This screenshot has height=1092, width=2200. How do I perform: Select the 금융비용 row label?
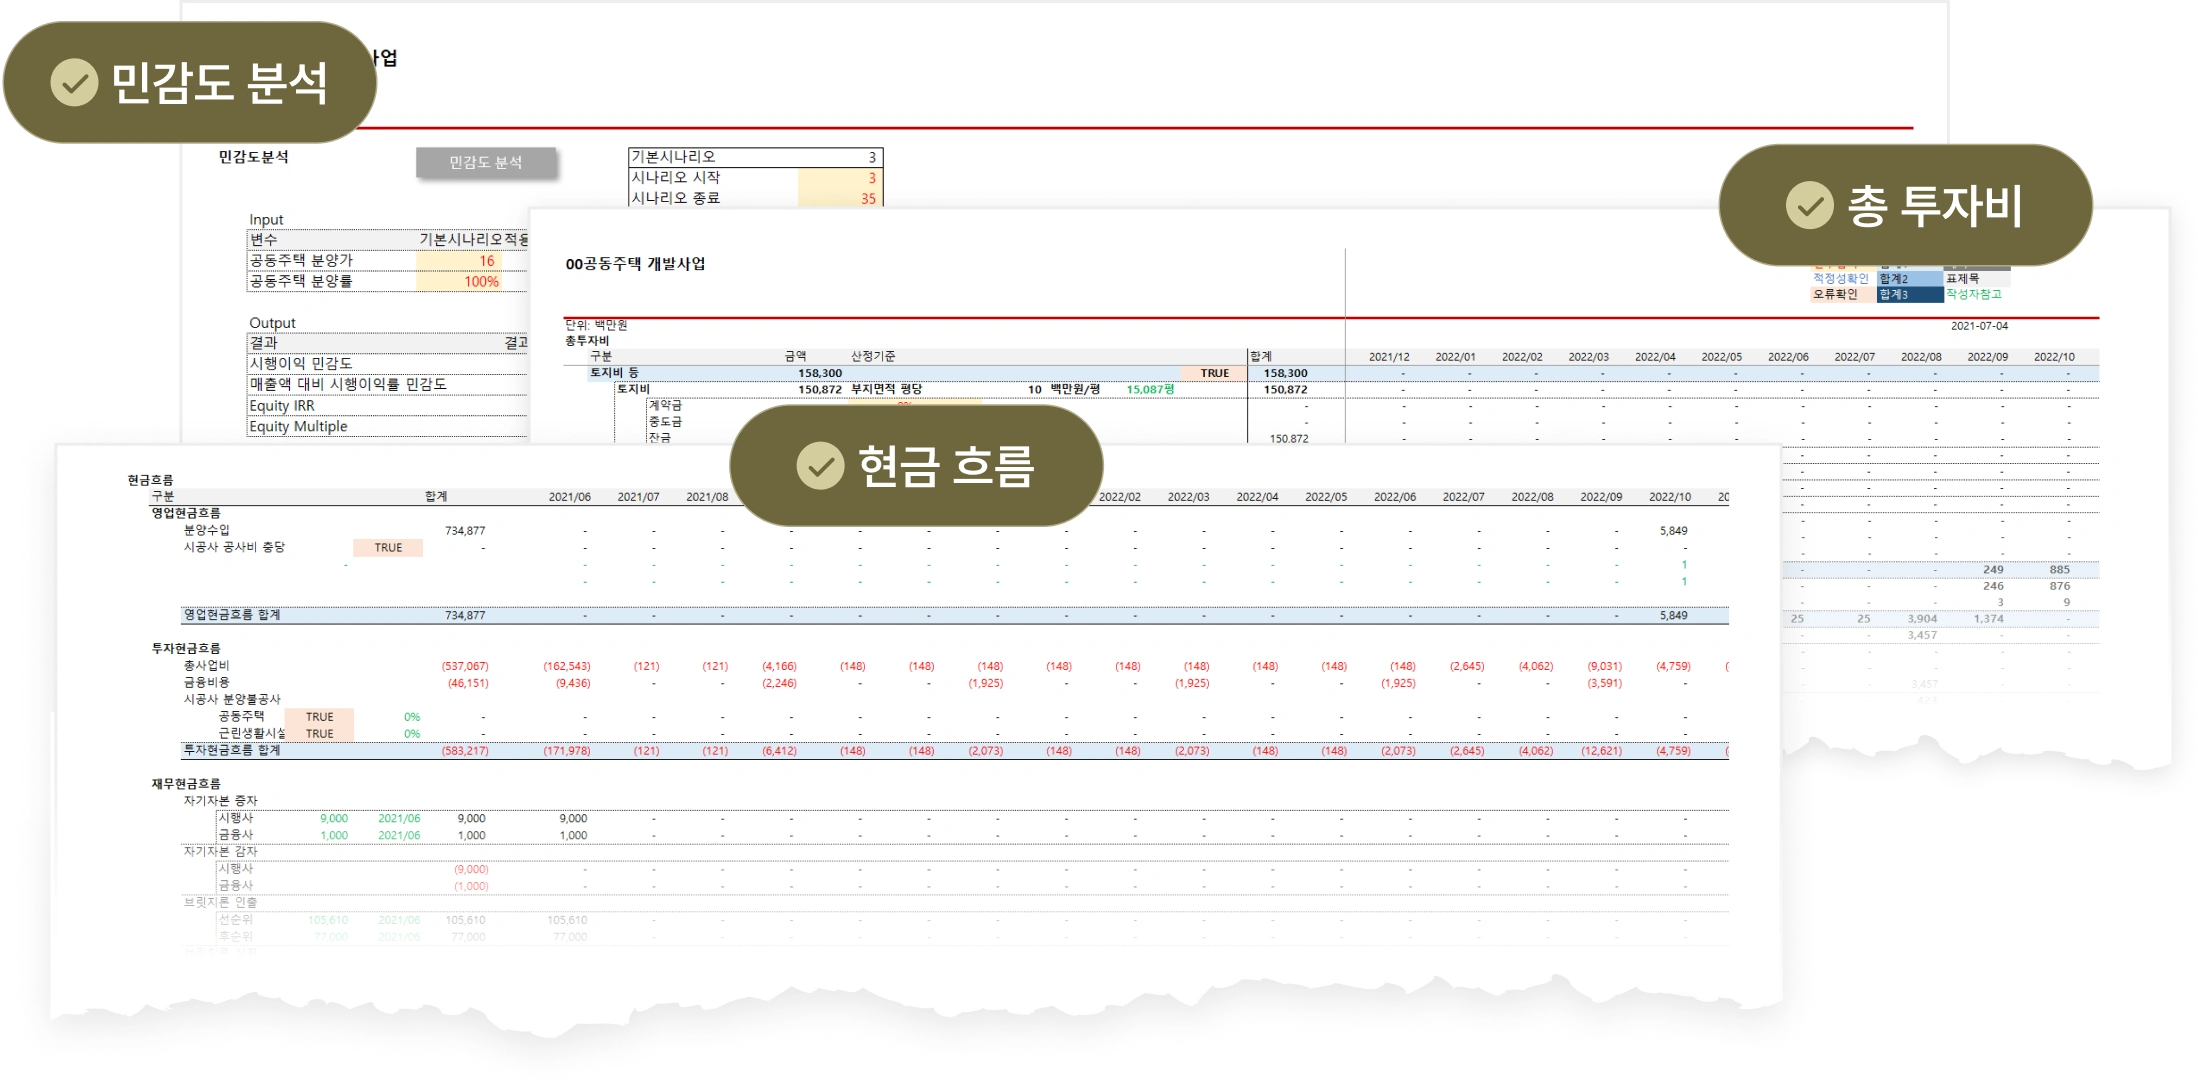(207, 682)
